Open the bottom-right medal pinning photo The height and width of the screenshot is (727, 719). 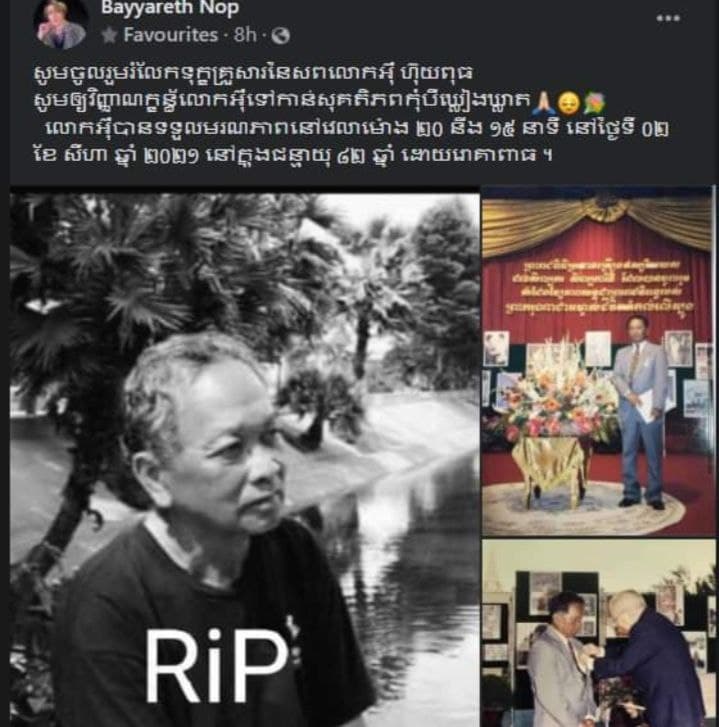coord(599,633)
